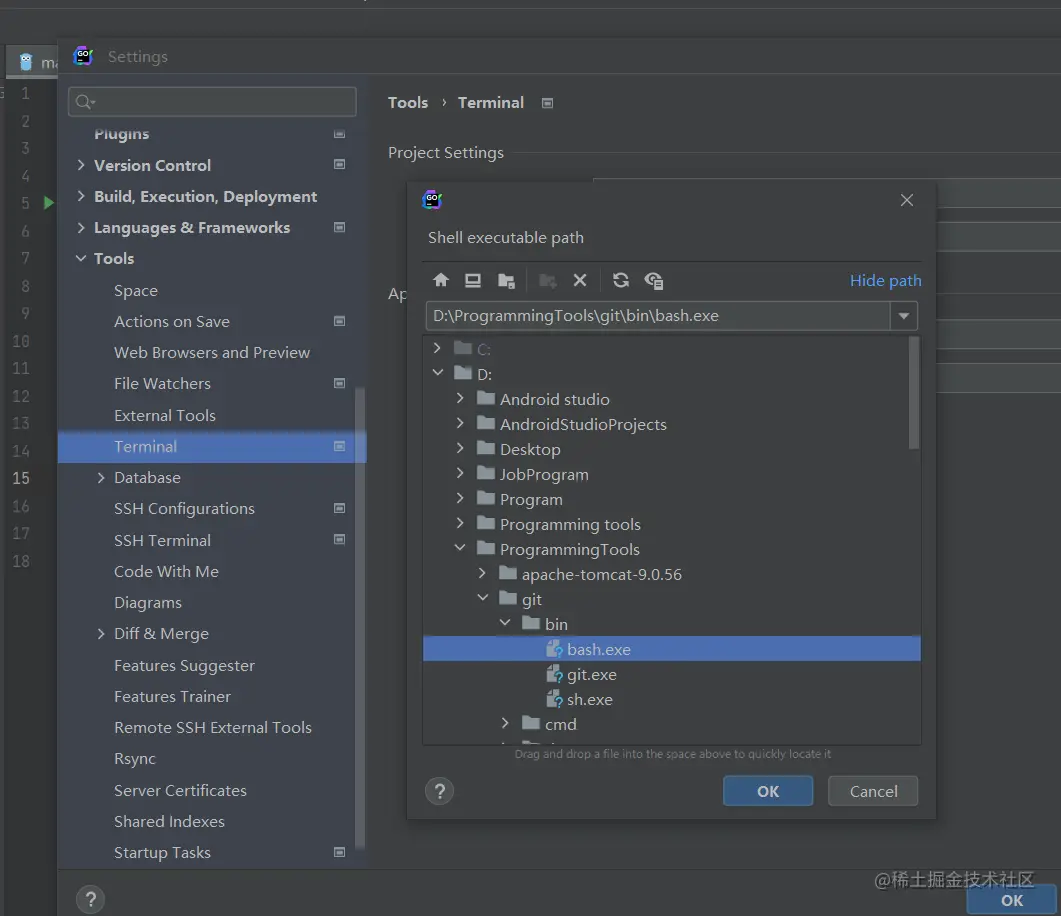Expand the Diff & Merge settings node
The image size is (1061, 916).
(x=101, y=634)
